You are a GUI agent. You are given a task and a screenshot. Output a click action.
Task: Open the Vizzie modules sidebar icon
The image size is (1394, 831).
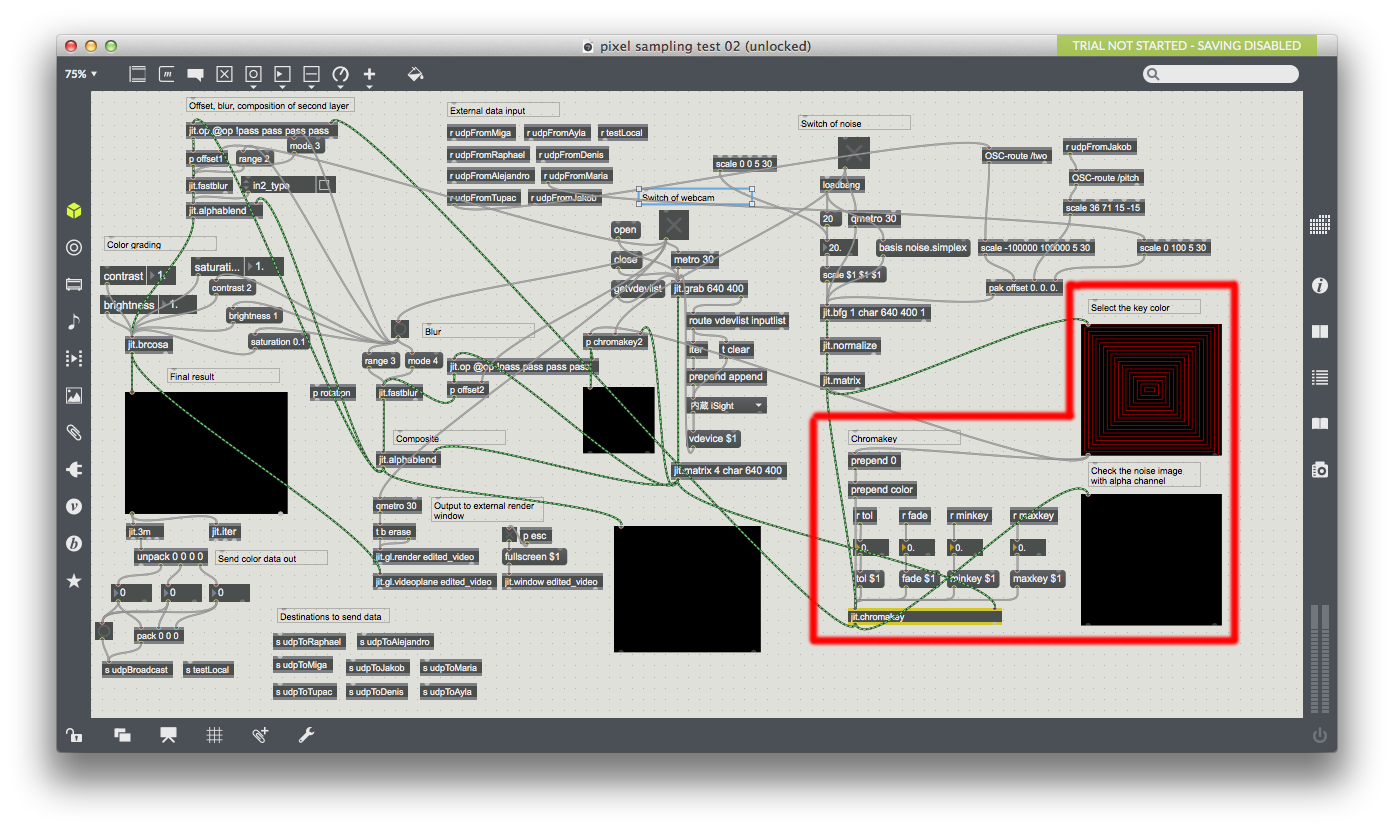point(74,506)
